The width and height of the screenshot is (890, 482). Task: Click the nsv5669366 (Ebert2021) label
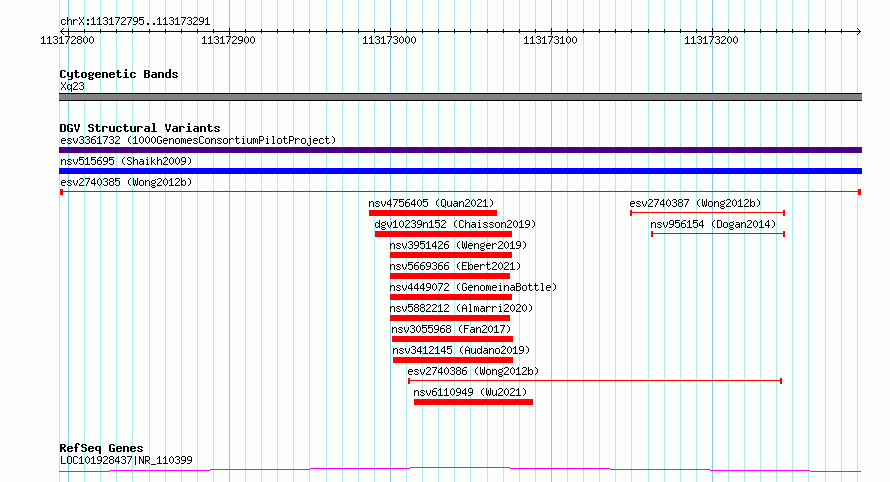point(455,266)
